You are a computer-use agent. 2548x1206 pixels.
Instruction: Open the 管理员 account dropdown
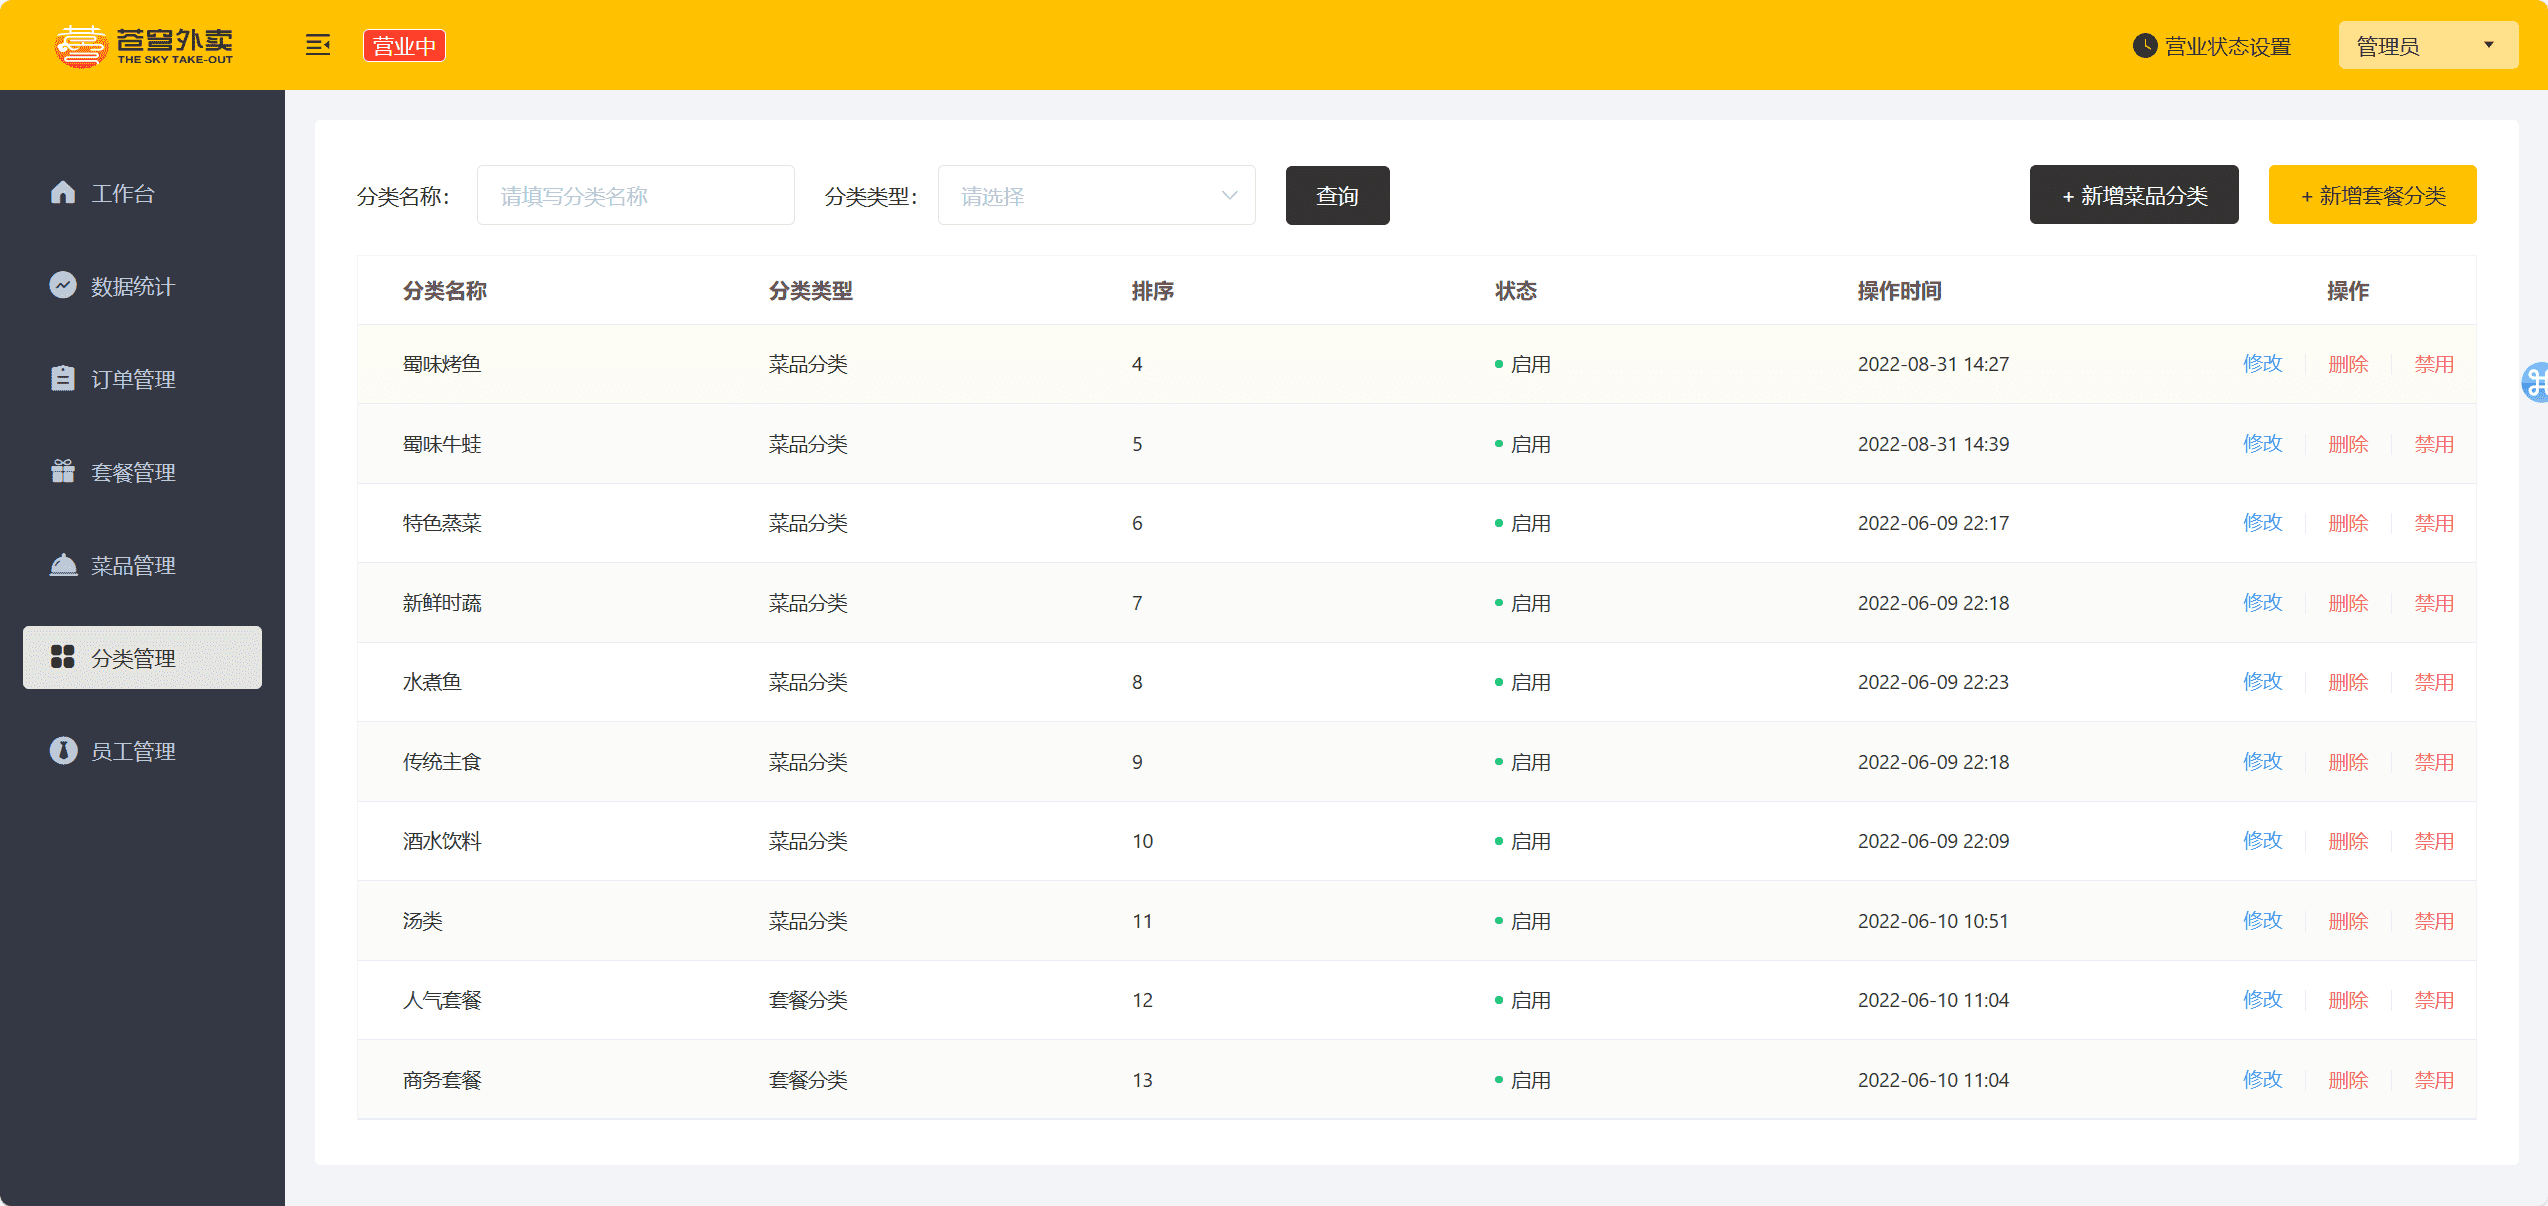point(2428,46)
